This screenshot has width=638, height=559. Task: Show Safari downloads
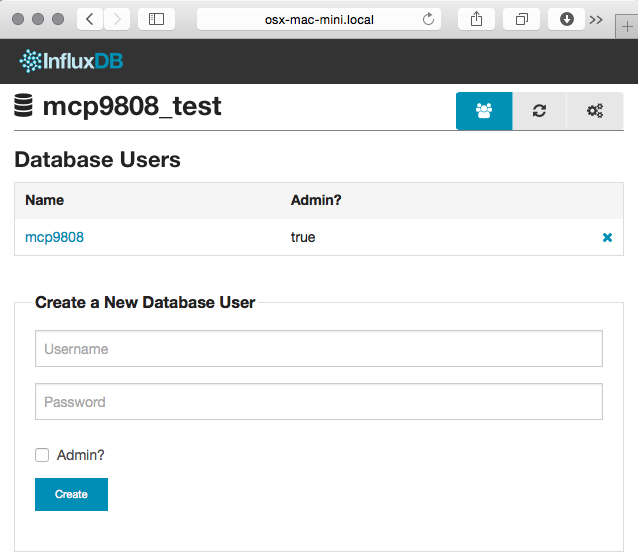click(x=566, y=19)
